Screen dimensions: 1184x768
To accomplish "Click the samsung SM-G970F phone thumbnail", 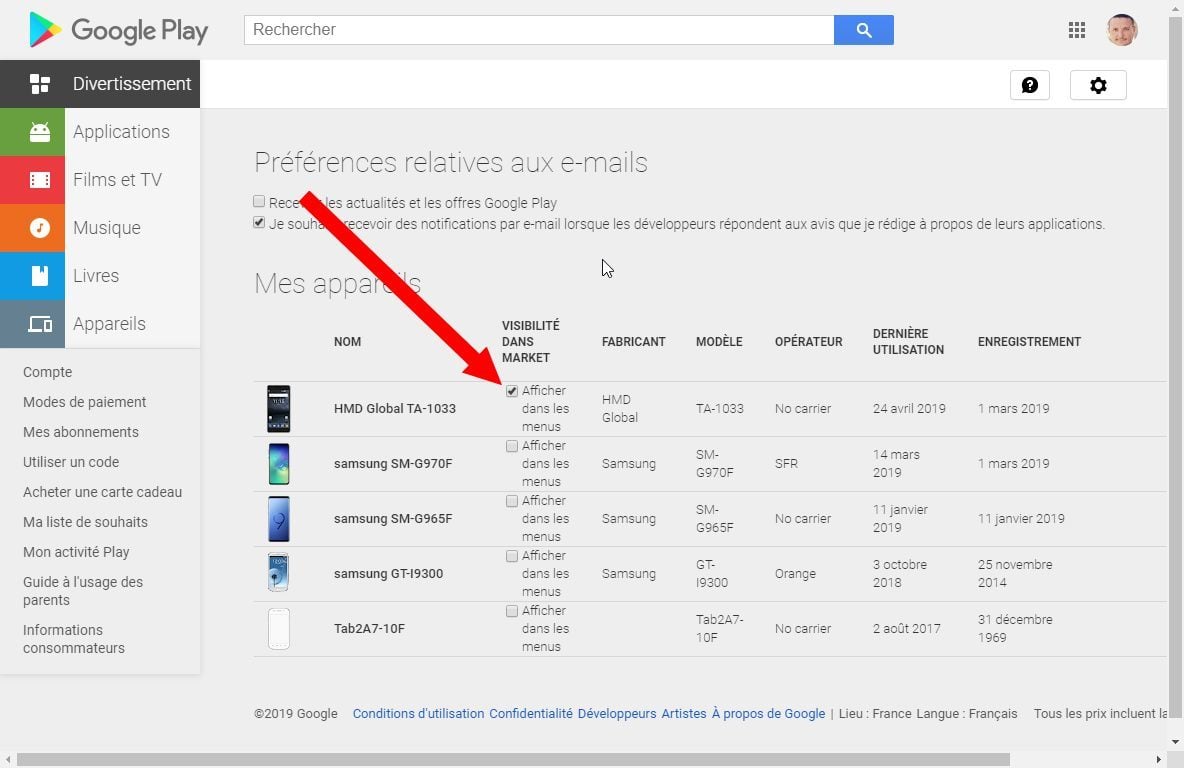I will (x=279, y=464).
